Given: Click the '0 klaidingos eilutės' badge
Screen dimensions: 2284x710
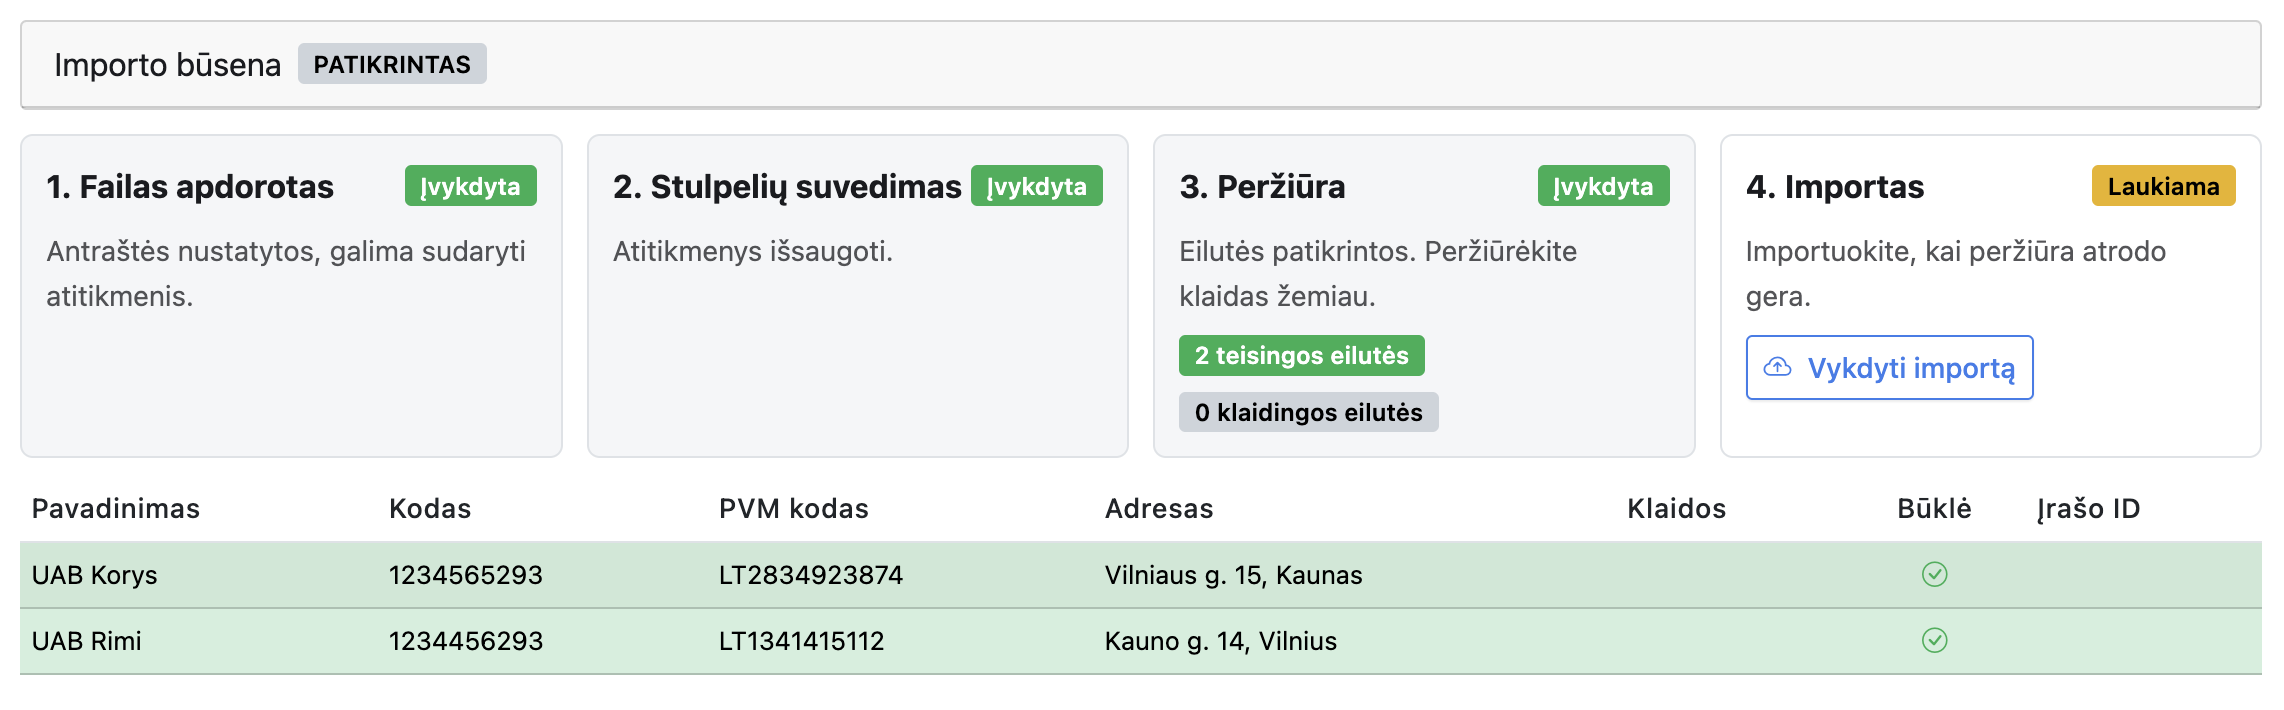Looking at the screenshot, I should coord(1308,412).
